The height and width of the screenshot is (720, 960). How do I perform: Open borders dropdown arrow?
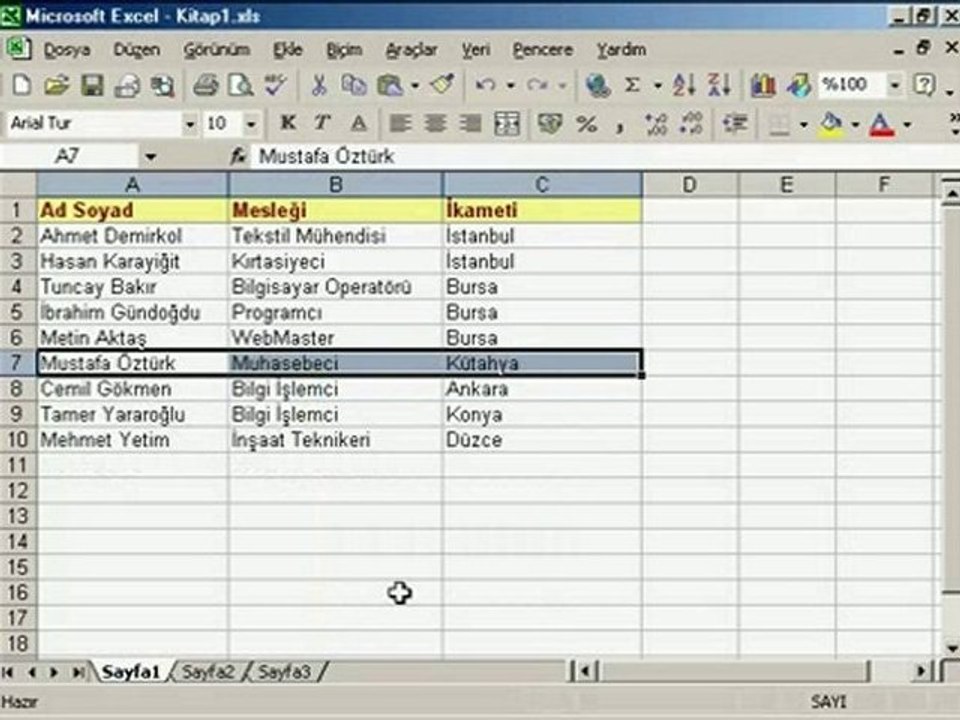pos(803,125)
